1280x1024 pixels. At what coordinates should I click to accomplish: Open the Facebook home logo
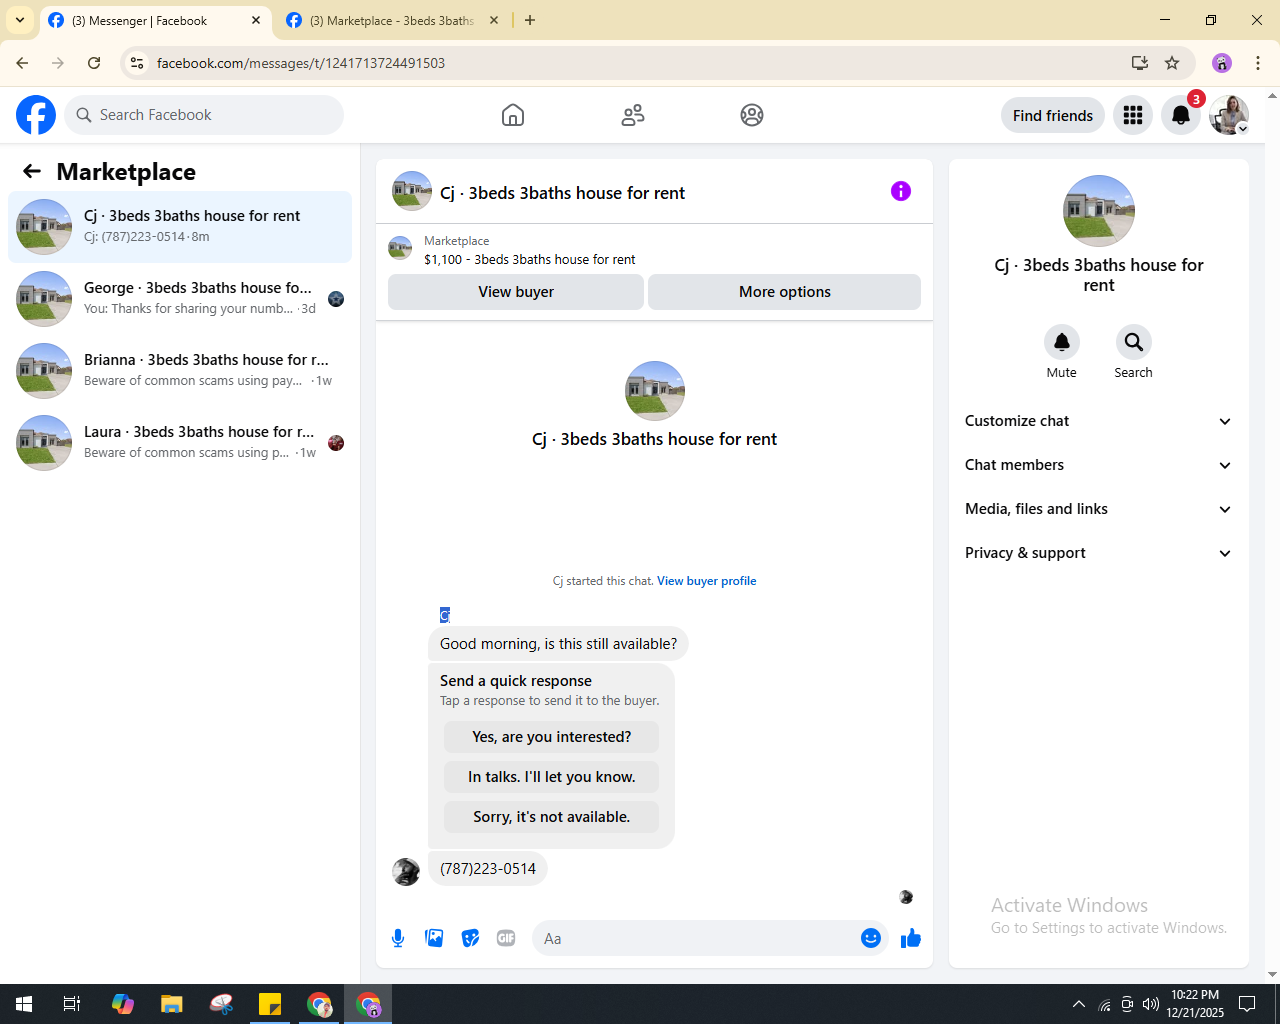pyautogui.click(x=36, y=115)
